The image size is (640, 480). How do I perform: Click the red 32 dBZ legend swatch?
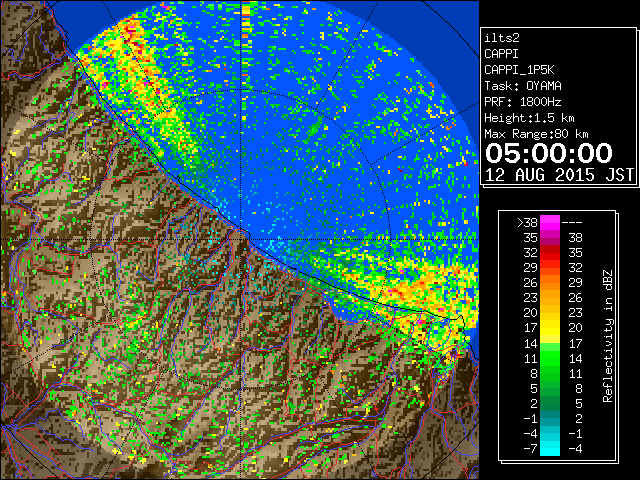550,253
